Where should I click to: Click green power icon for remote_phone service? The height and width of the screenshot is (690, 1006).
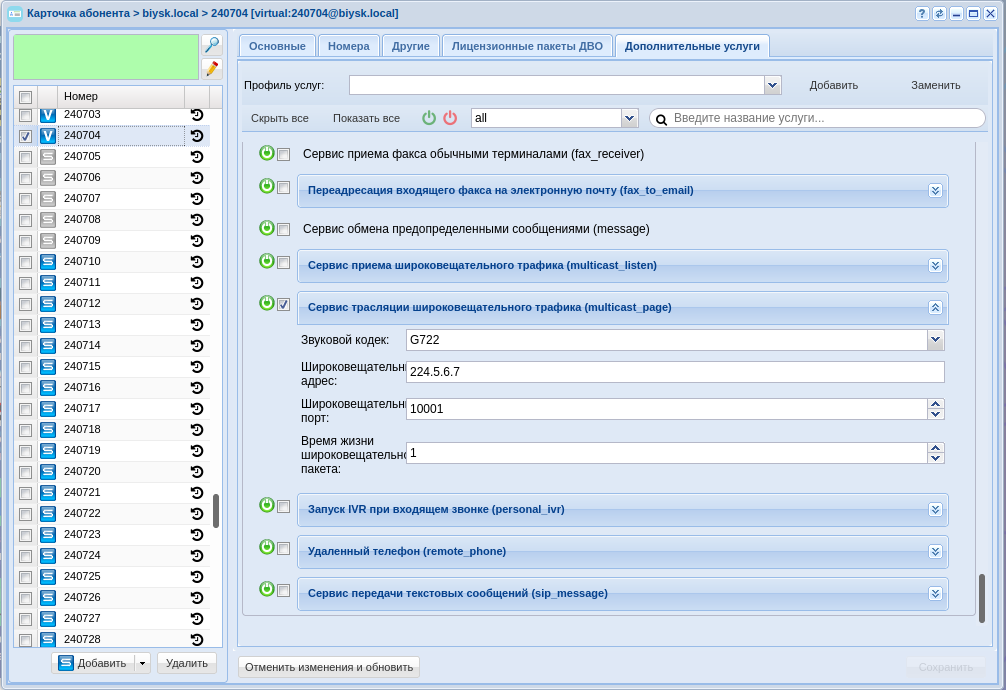click(267, 547)
